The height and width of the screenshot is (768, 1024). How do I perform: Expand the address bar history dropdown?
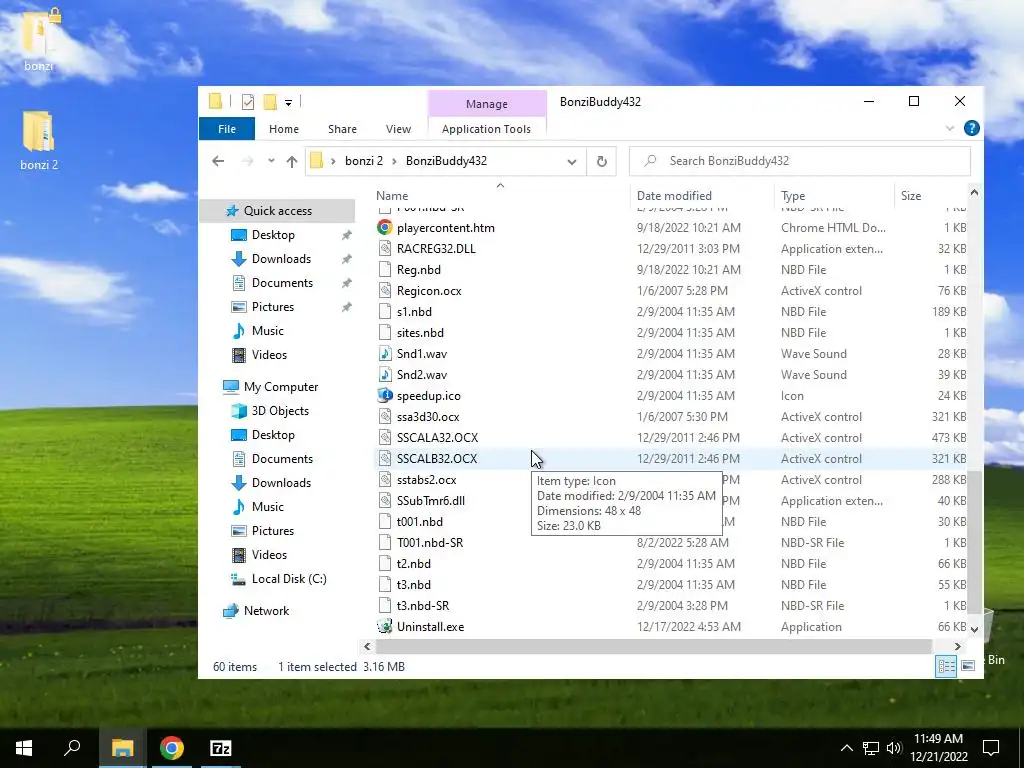coord(571,161)
